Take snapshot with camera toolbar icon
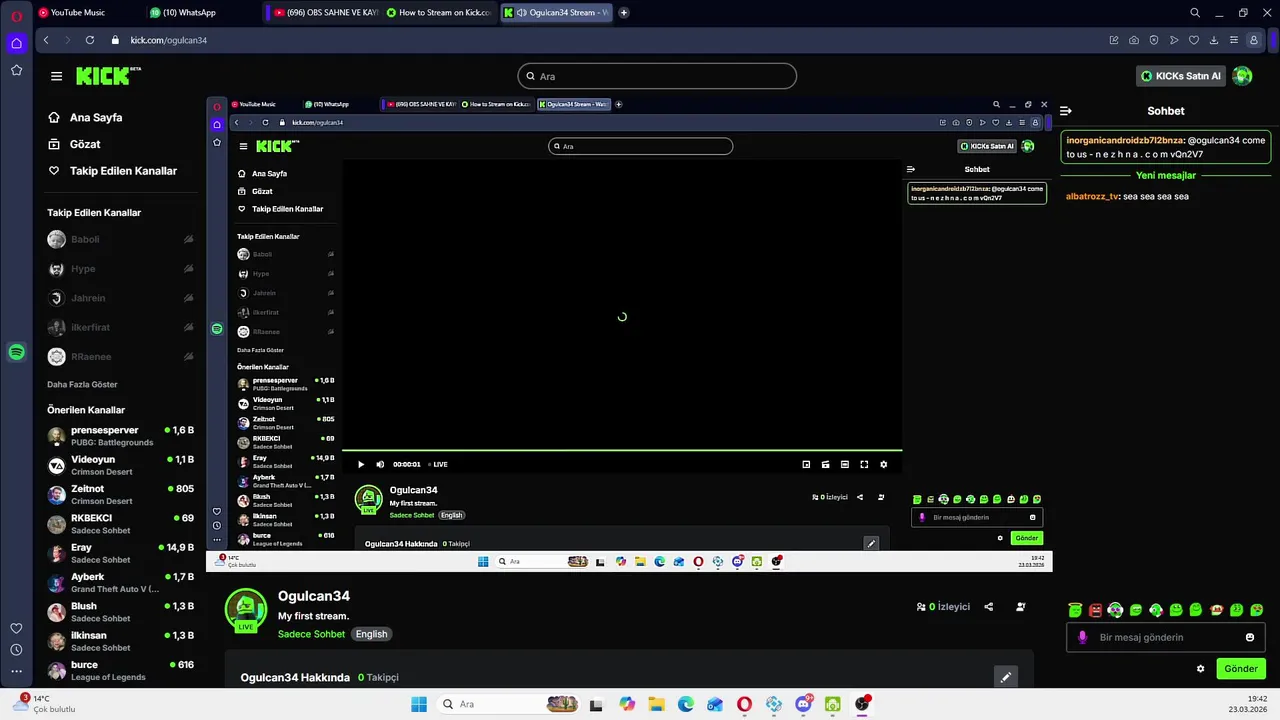This screenshot has height=720, width=1280. click(x=1134, y=40)
